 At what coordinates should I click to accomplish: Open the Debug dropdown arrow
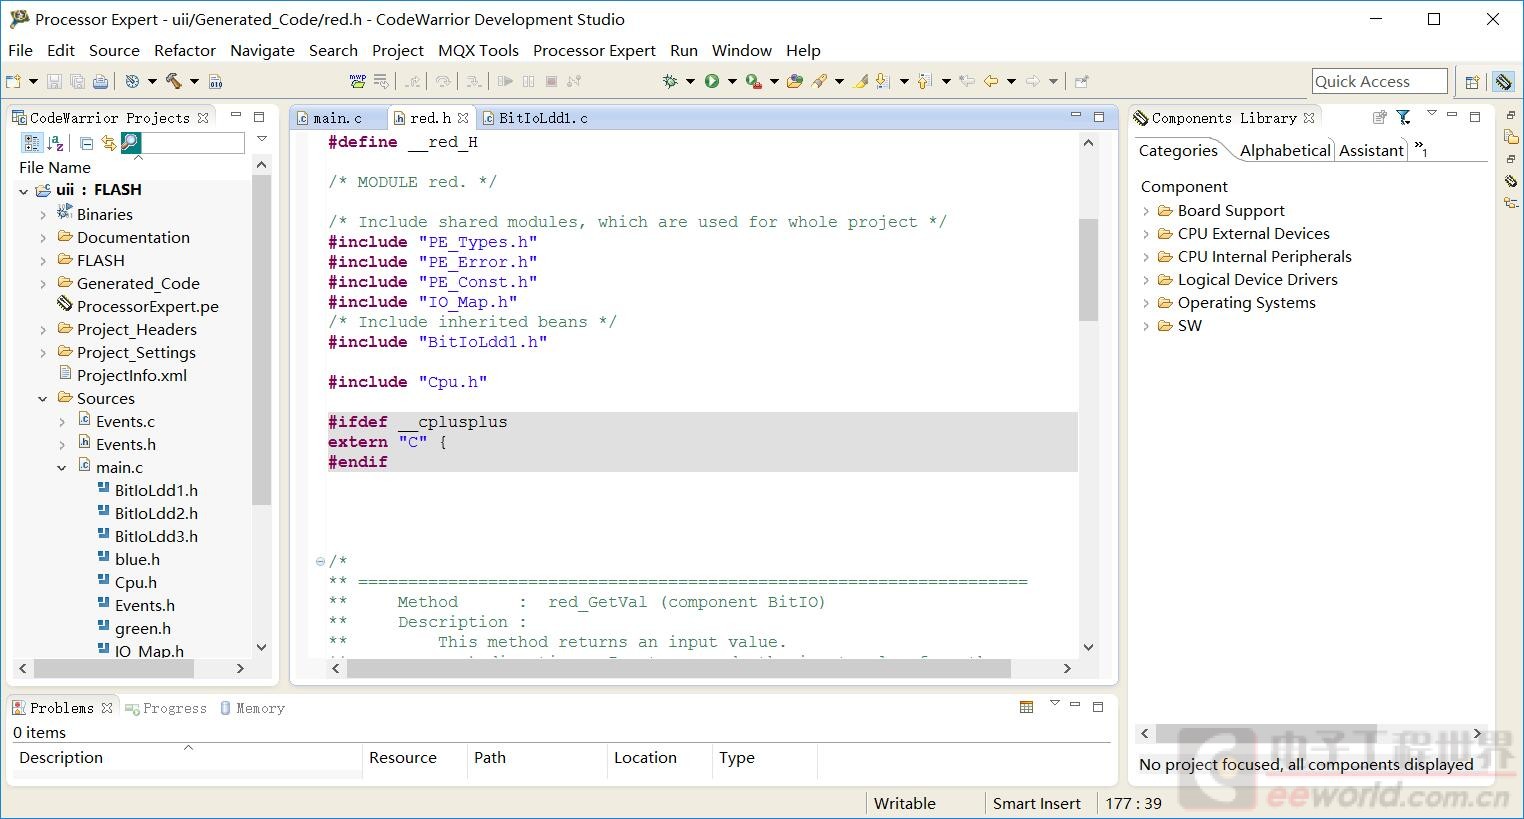[690, 81]
